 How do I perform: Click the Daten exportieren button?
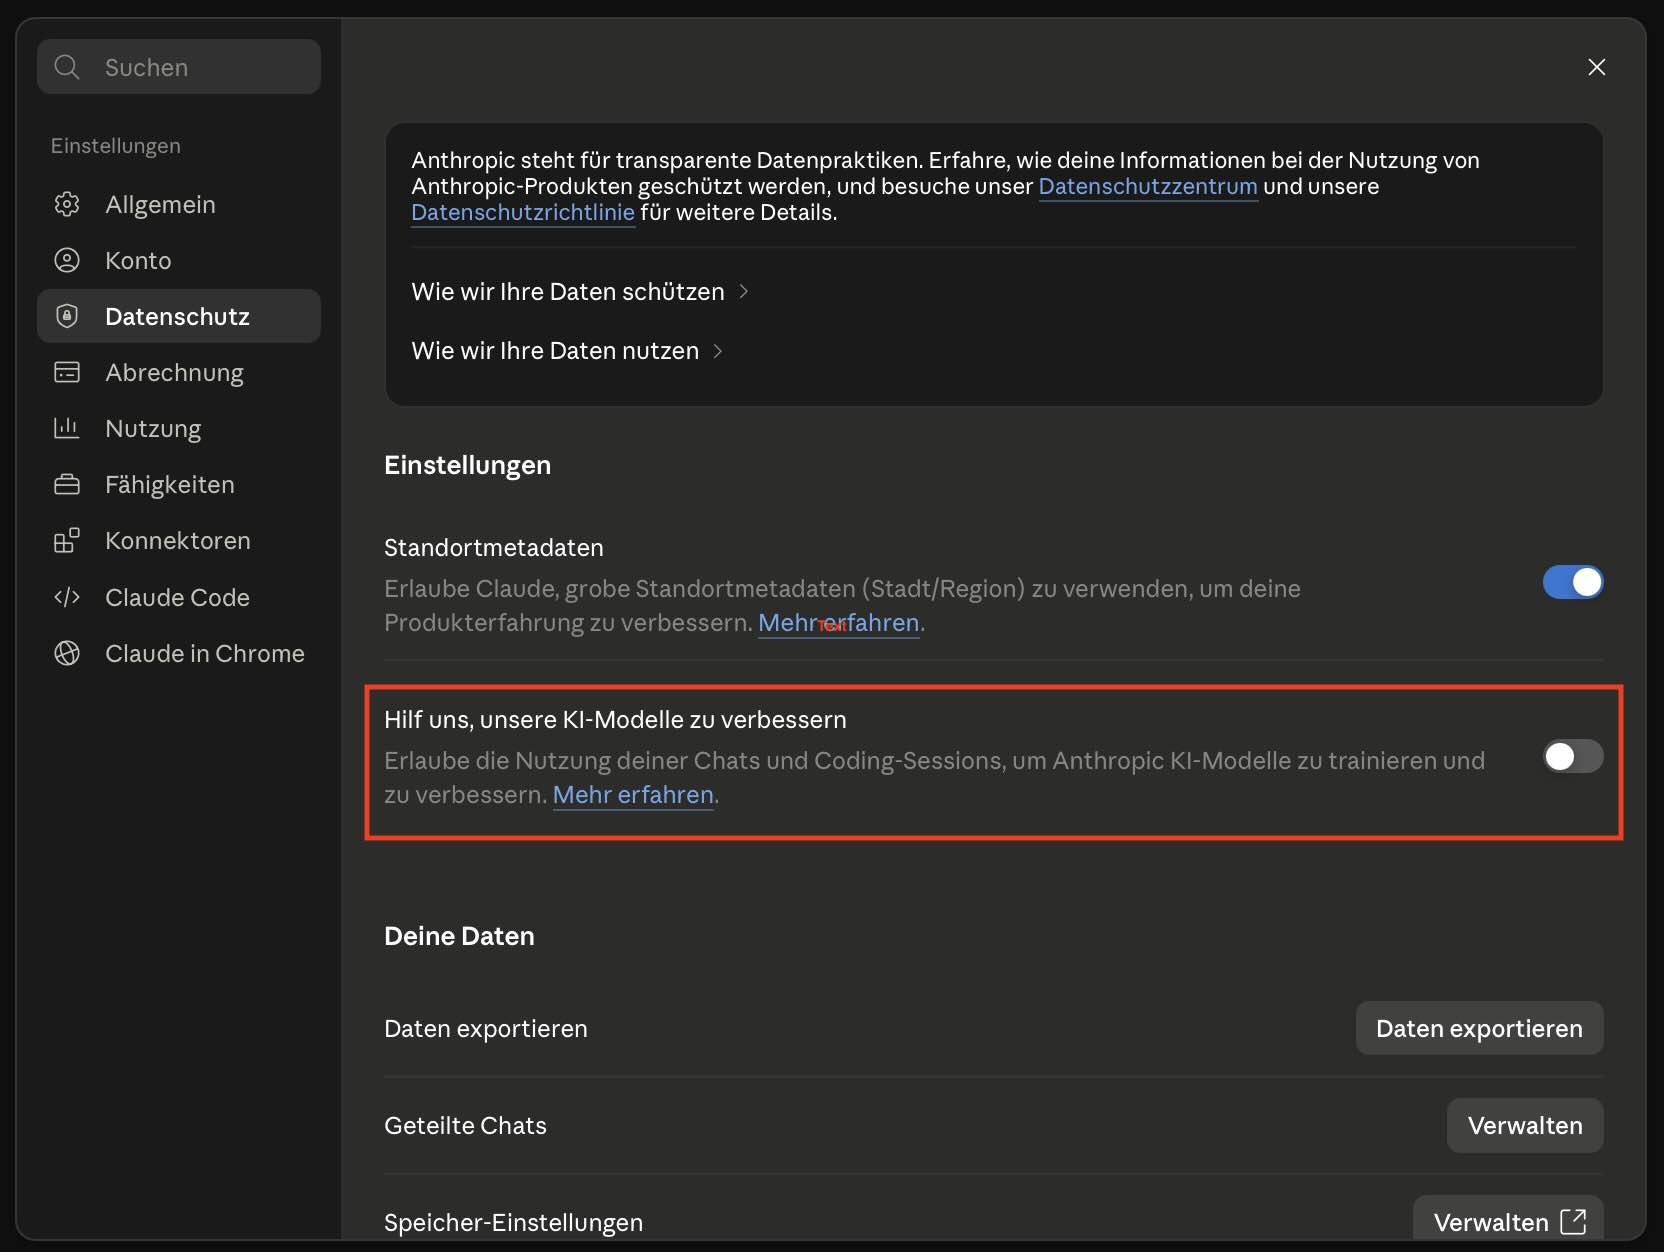coord(1479,1028)
